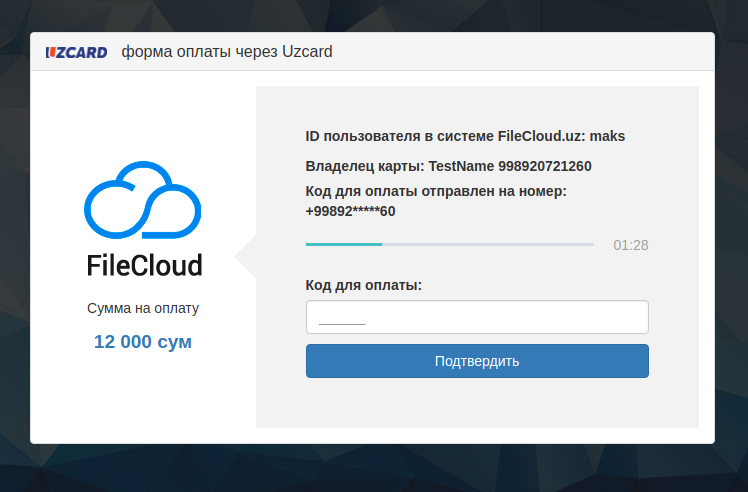Select the 12 000 сум payment amount
Image resolution: width=748 pixels, height=492 pixels.
click(143, 342)
